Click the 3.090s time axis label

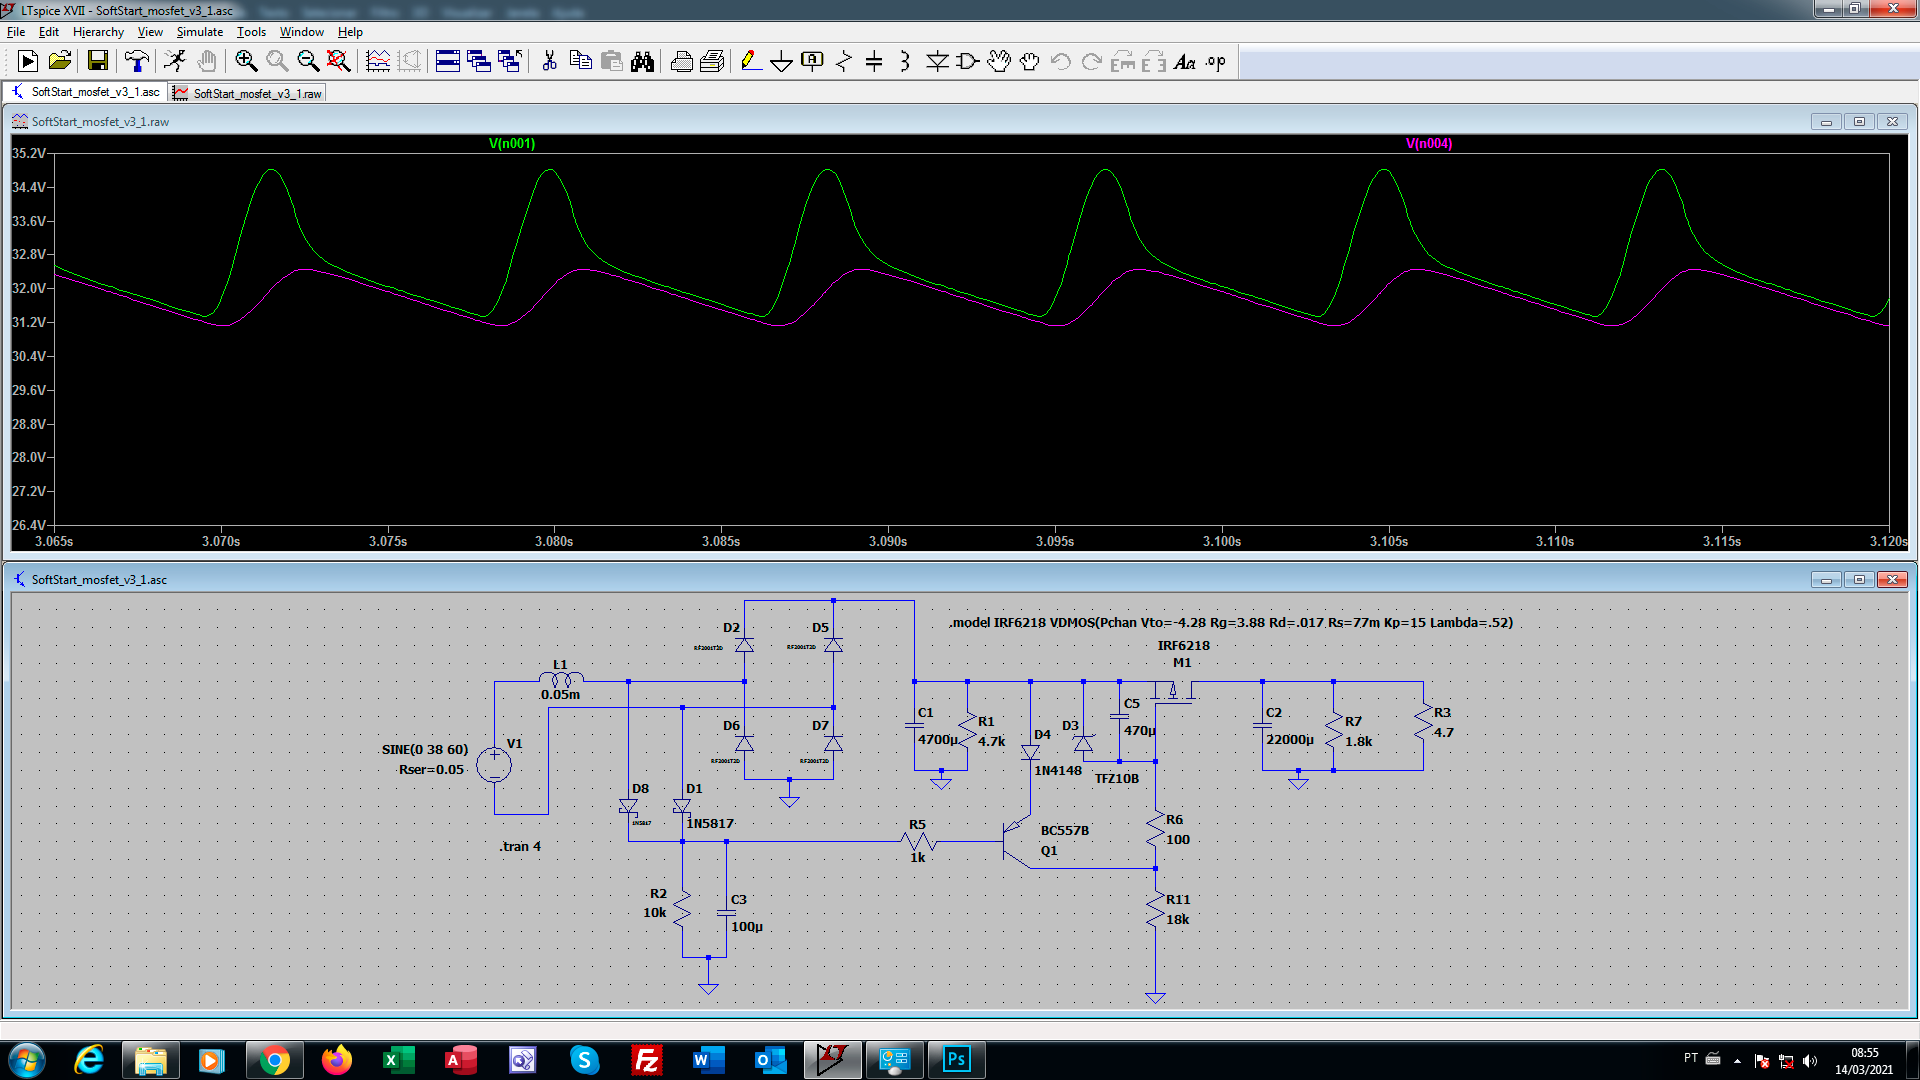[888, 541]
